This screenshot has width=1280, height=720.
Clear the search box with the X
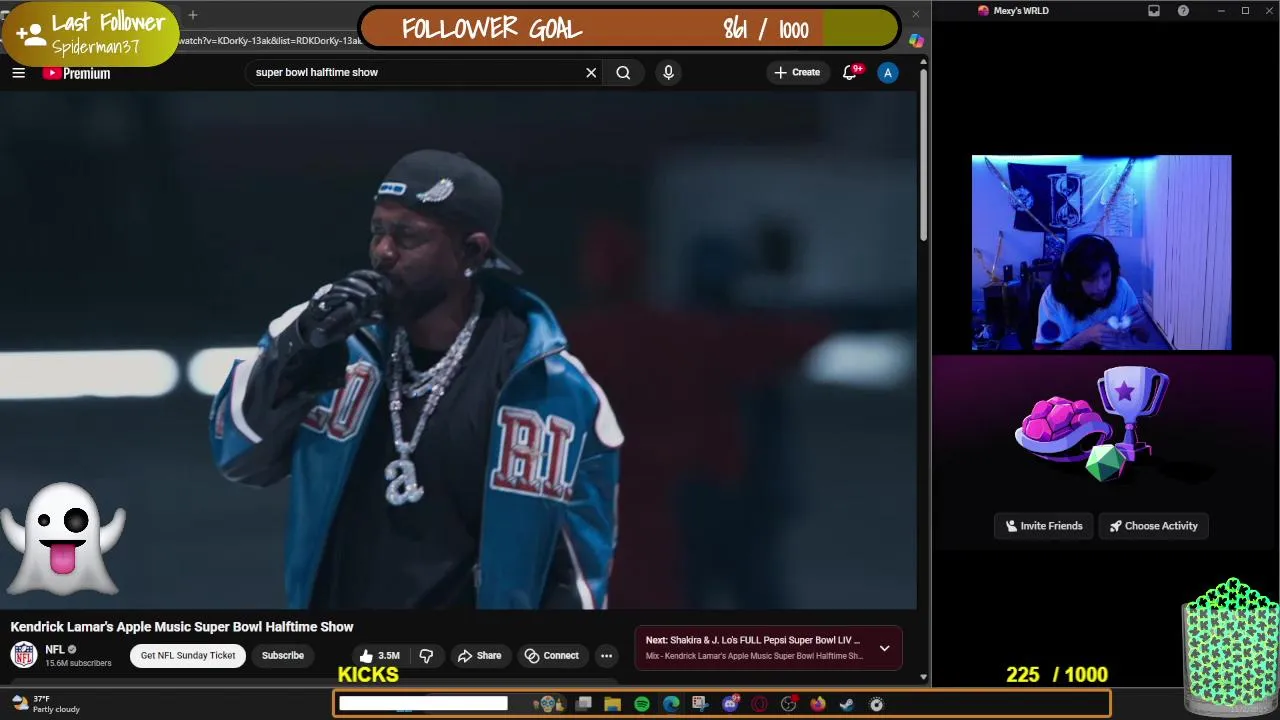click(591, 72)
